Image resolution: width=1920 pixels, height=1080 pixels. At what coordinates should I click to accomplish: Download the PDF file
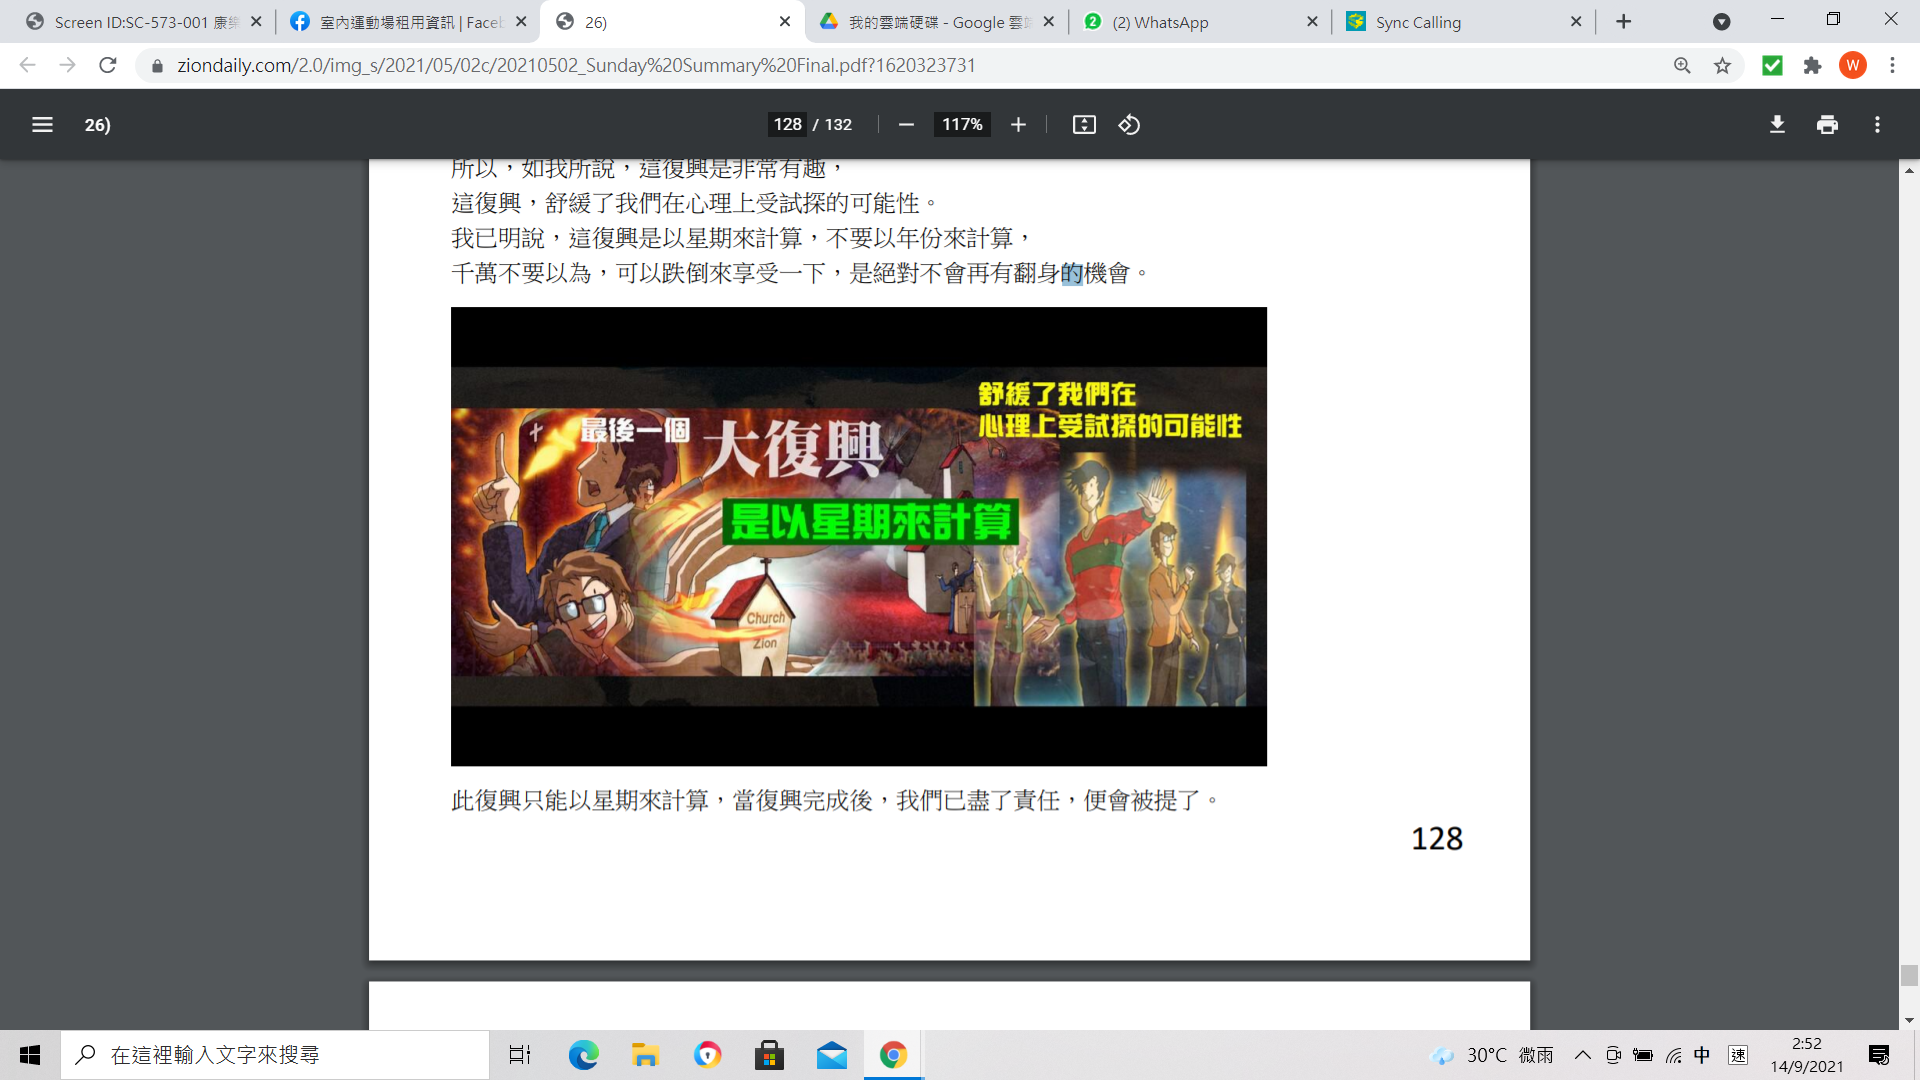[x=1777, y=125]
